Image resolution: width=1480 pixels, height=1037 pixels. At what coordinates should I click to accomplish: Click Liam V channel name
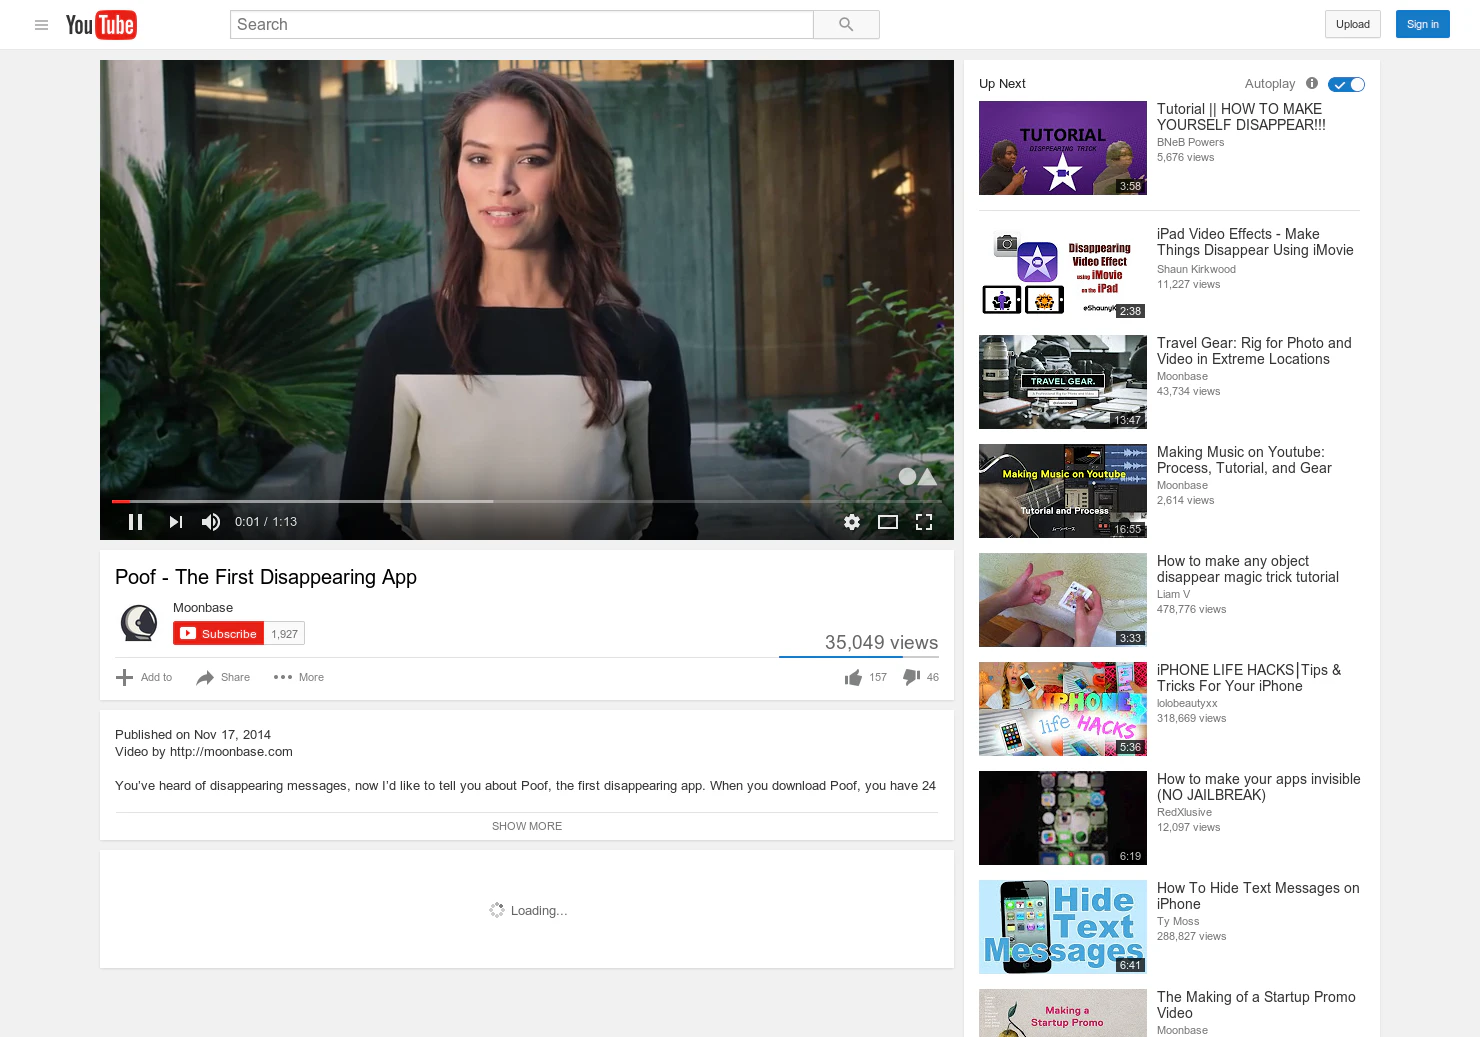pyautogui.click(x=1173, y=594)
